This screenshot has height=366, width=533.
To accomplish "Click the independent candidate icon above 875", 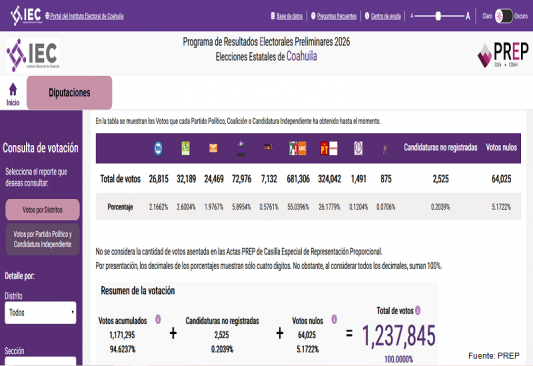I will [385, 150].
